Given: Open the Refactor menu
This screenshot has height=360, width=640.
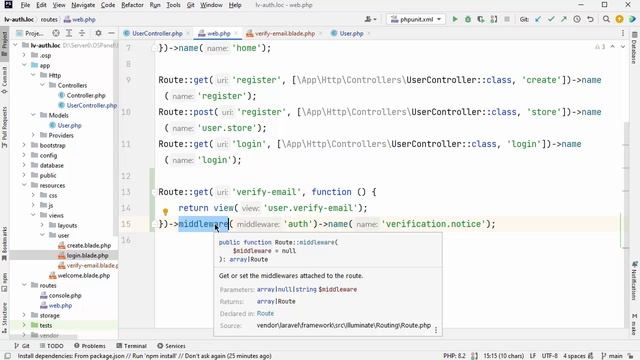Looking at the screenshot, I should 133,5.
